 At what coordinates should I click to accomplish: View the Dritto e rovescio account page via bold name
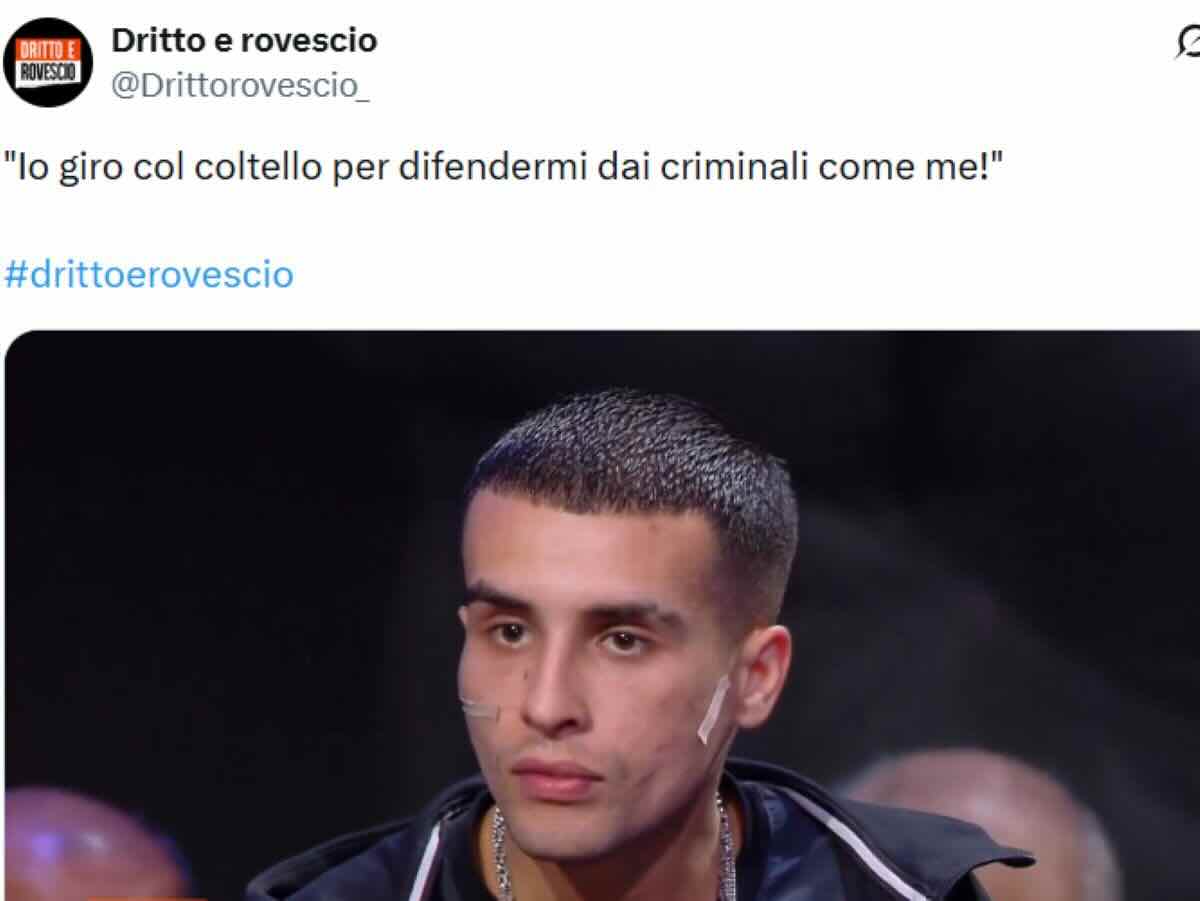(244, 41)
